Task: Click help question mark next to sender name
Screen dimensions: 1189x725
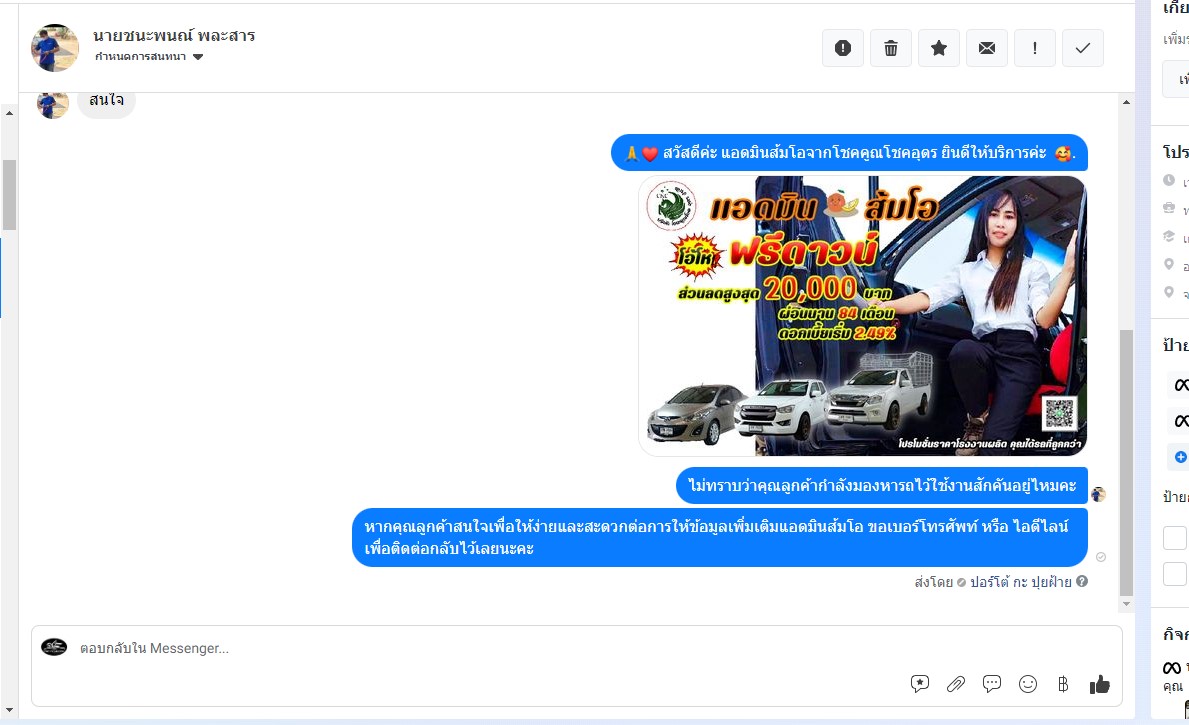Action: pyautogui.click(x=1082, y=581)
